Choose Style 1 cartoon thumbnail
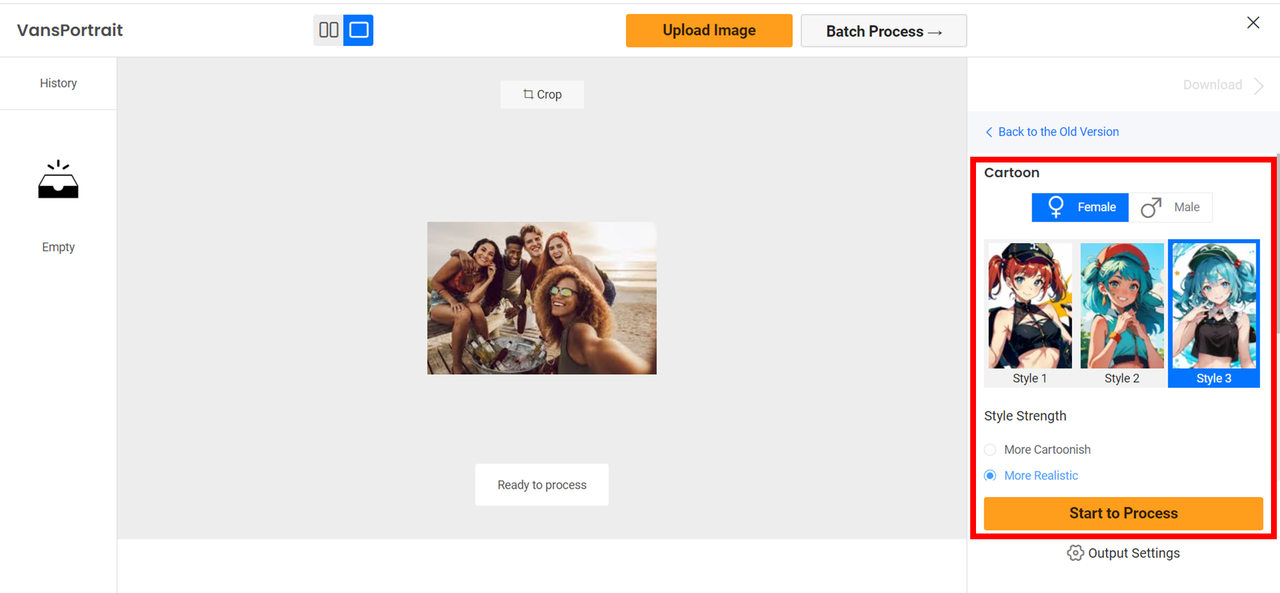The height and width of the screenshot is (593, 1280). pos(1030,313)
